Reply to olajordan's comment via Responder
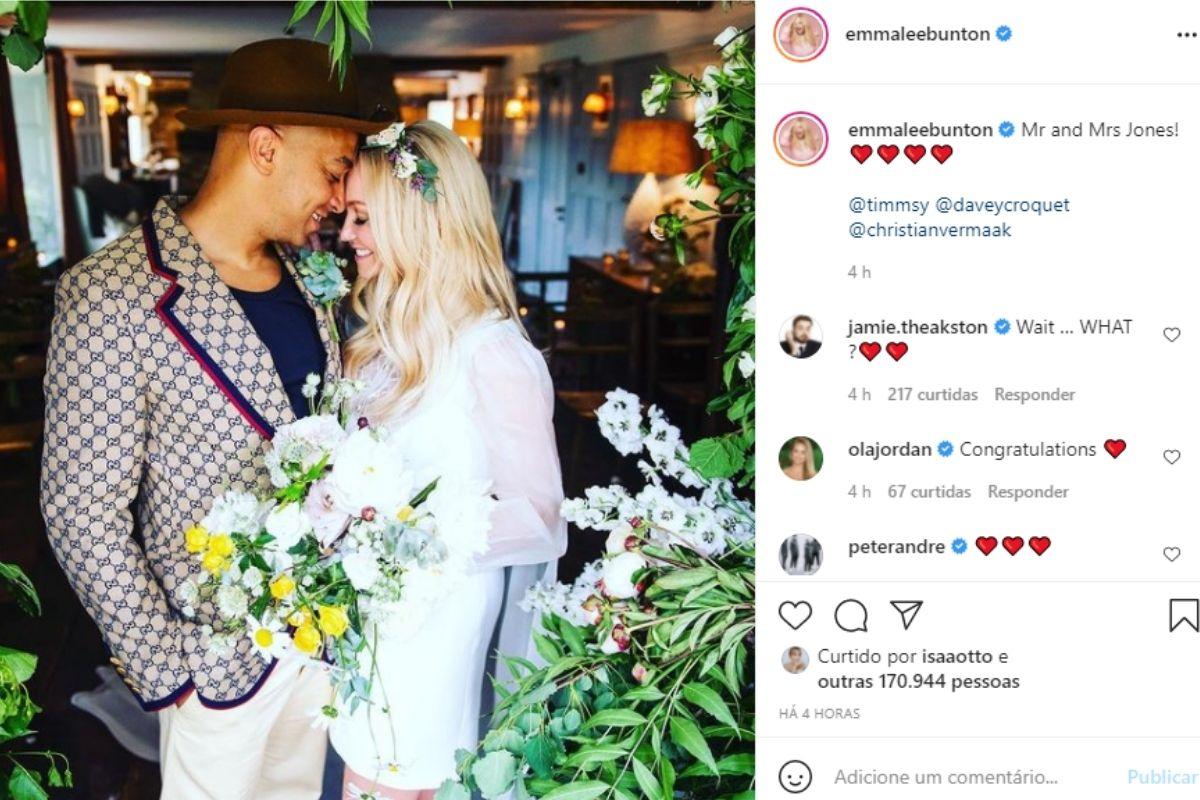 (1028, 491)
